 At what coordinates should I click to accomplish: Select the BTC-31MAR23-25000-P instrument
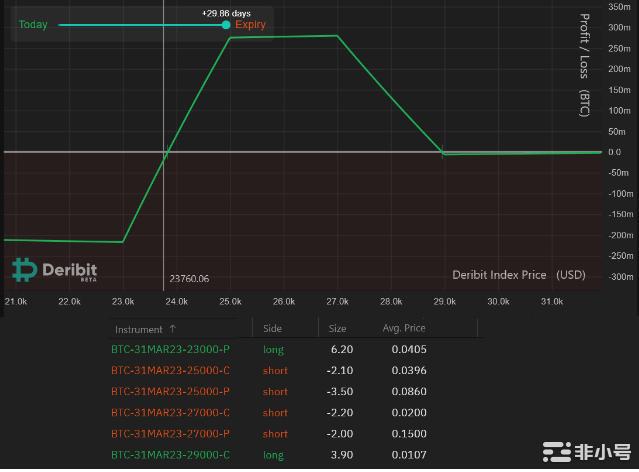coord(170,392)
